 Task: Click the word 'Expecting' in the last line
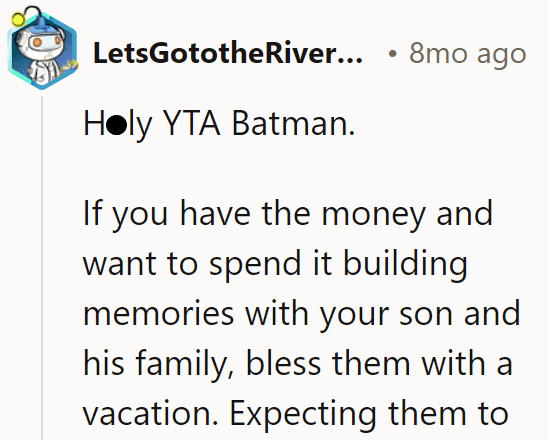pos(303,416)
